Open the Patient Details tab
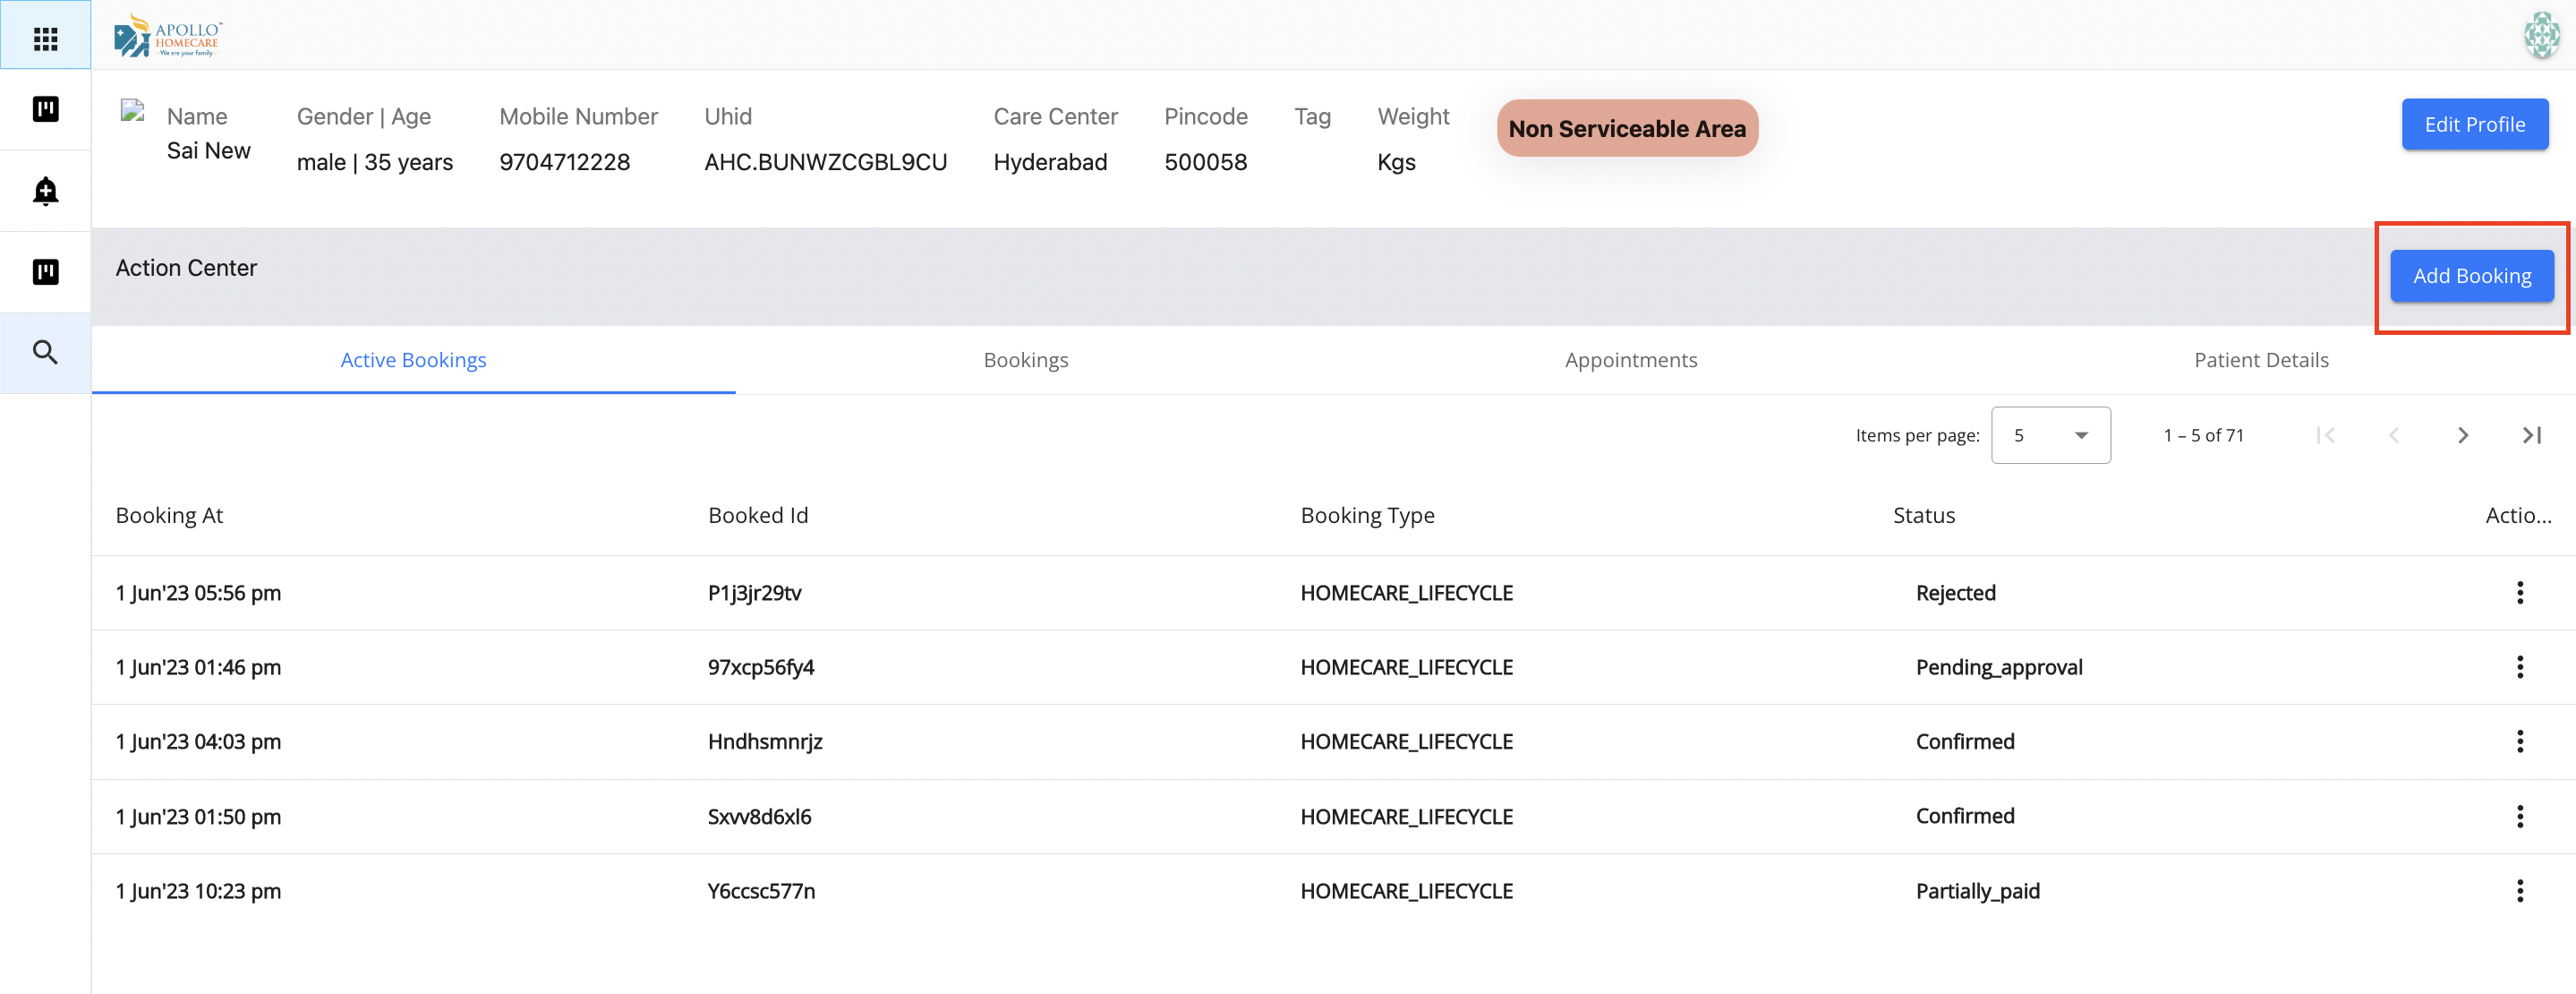The width and height of the screenshot is (2576, 994). [2260, 360]
